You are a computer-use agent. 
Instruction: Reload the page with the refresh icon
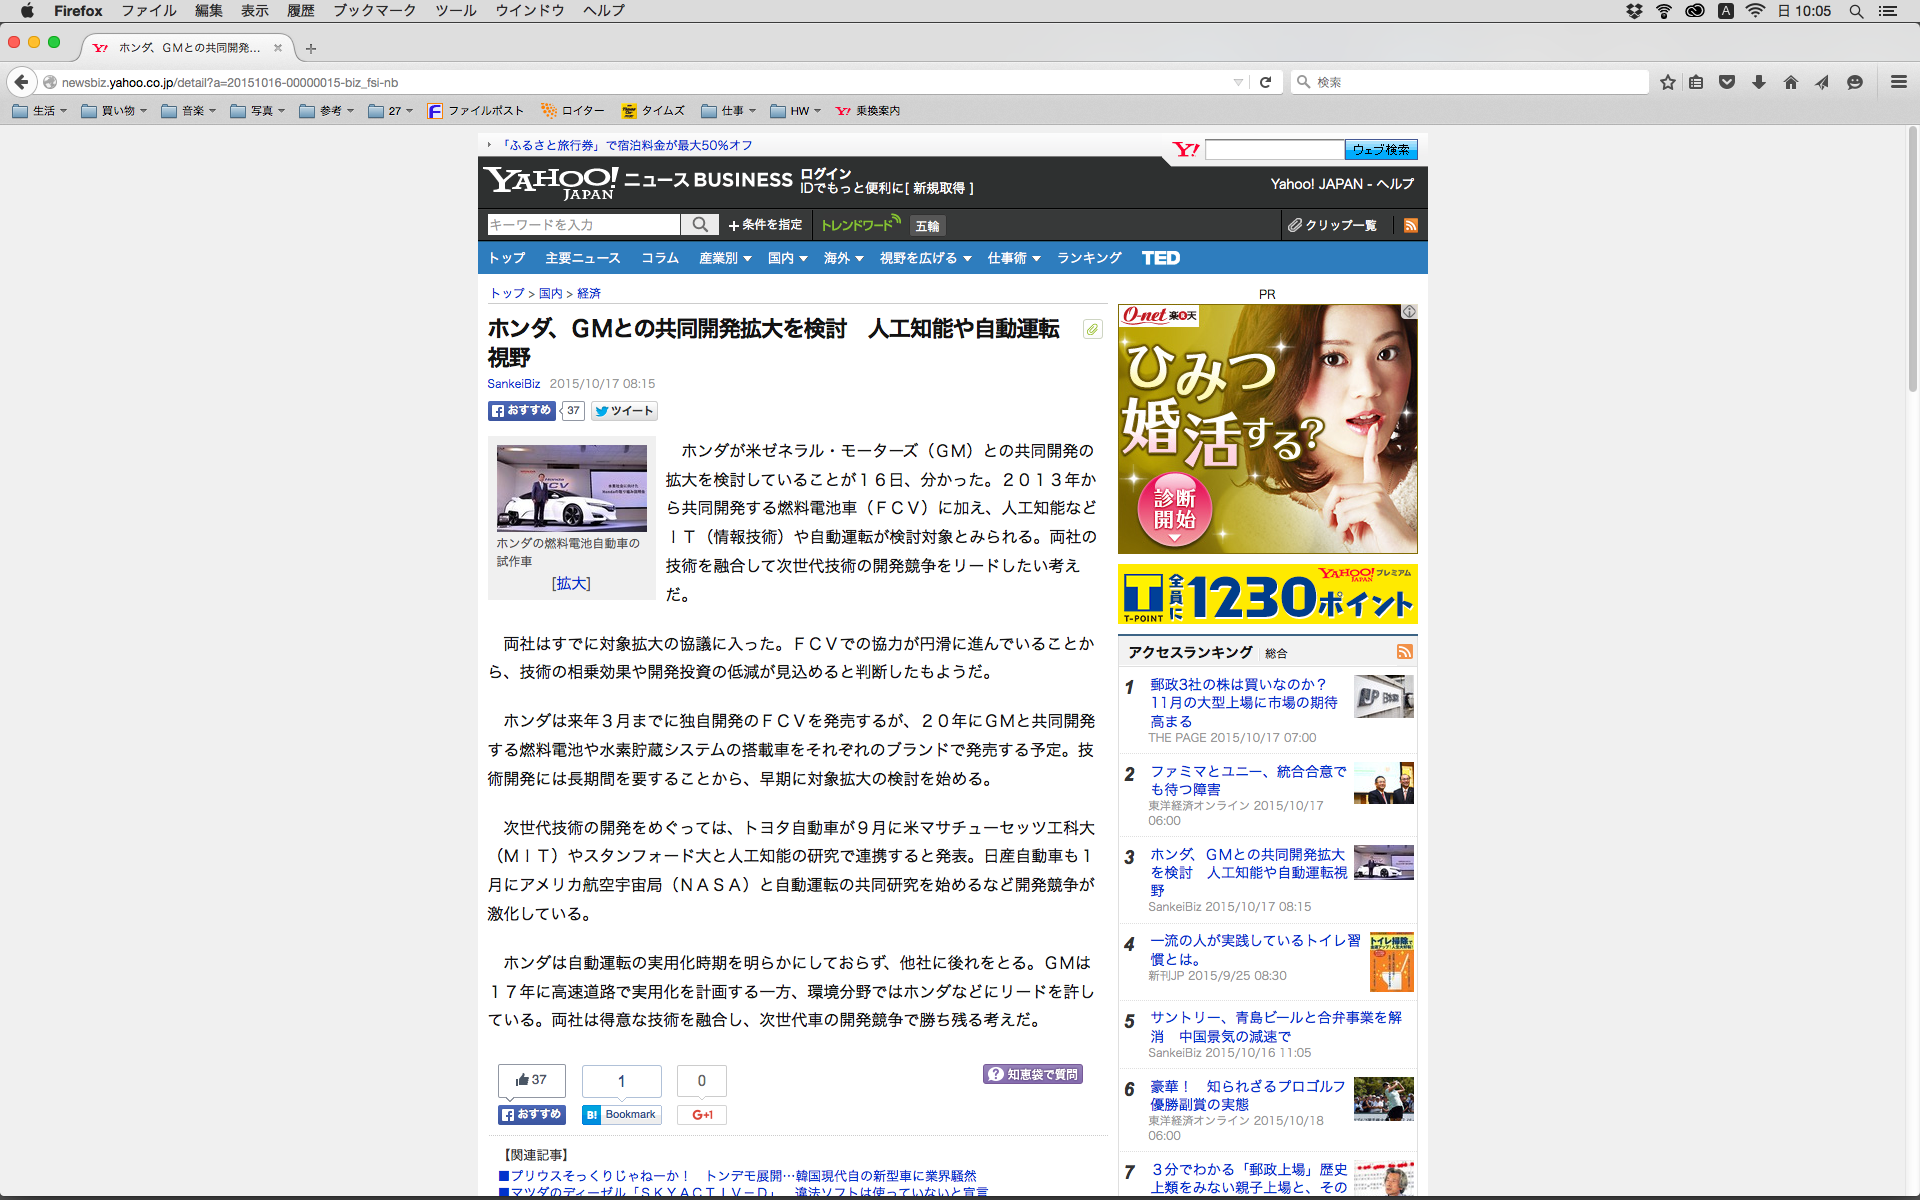(x=1265, y=82)
